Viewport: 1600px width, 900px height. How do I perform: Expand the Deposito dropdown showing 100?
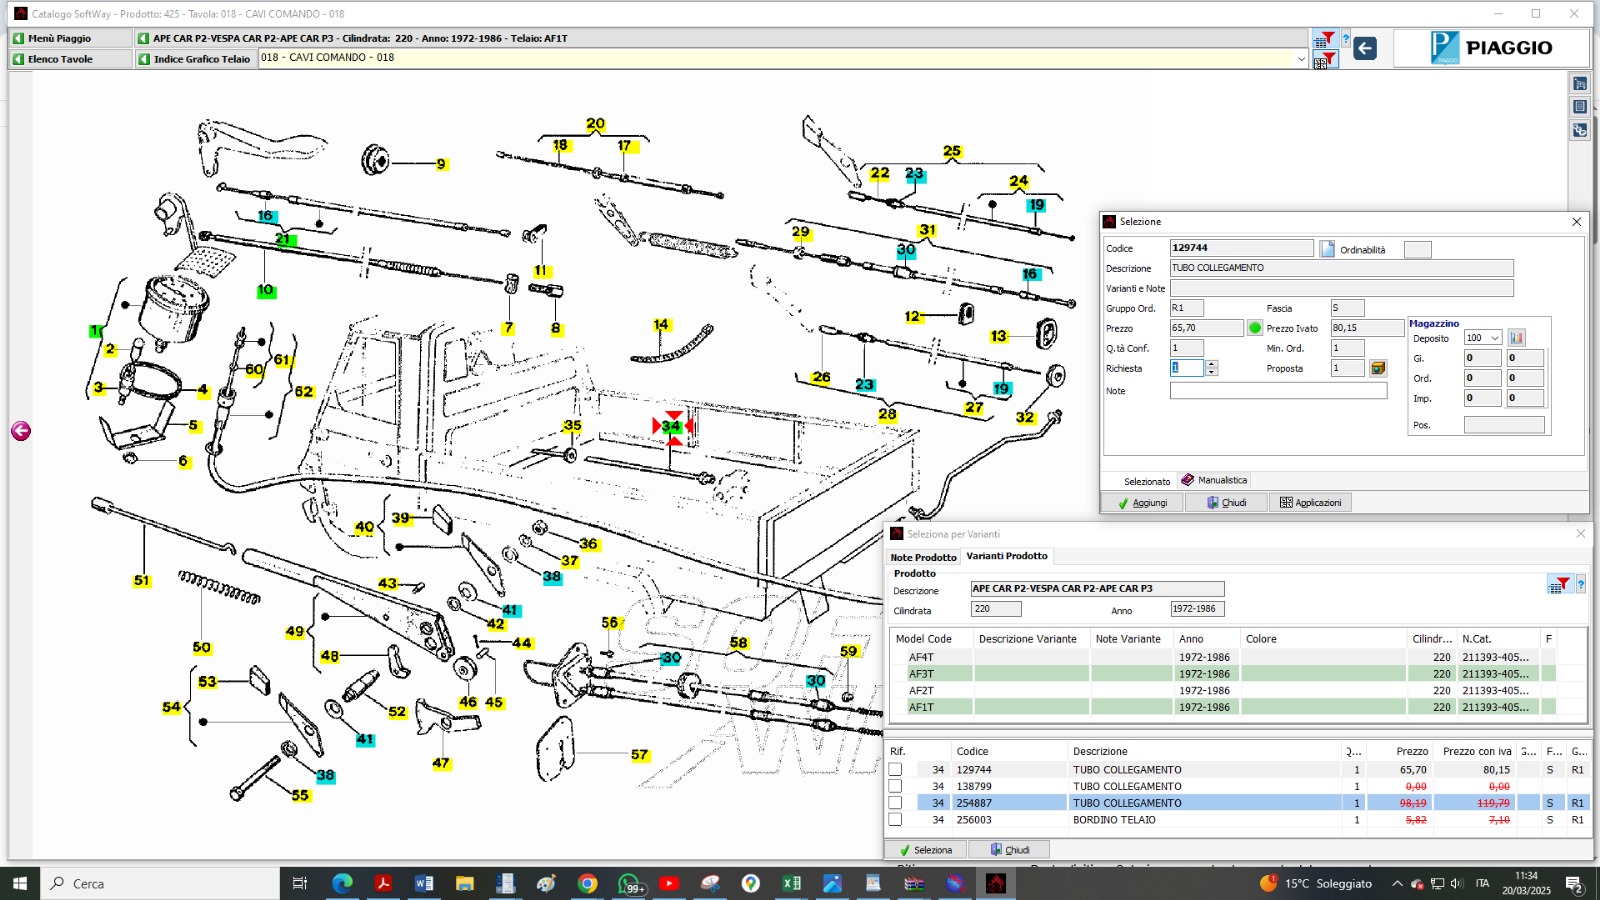click(1495, 338)
